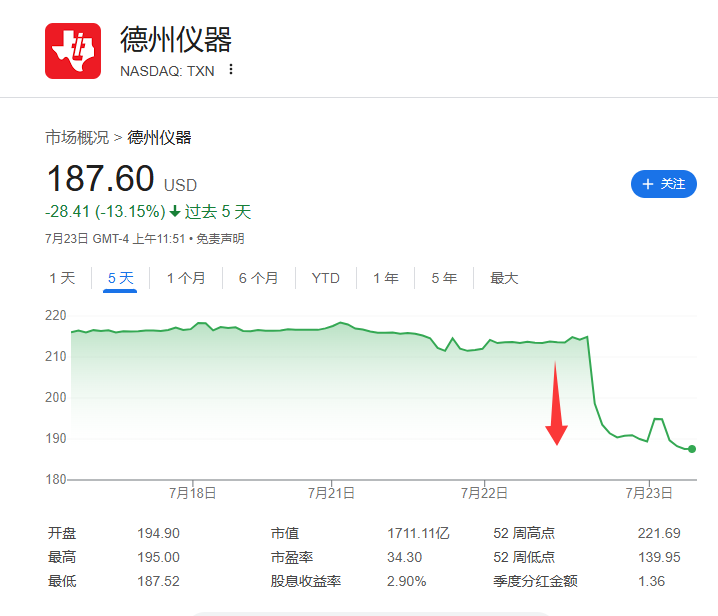Screen dimensions: 718x616
Task: Click the 开盘 value 194.90
Action: 158,533
